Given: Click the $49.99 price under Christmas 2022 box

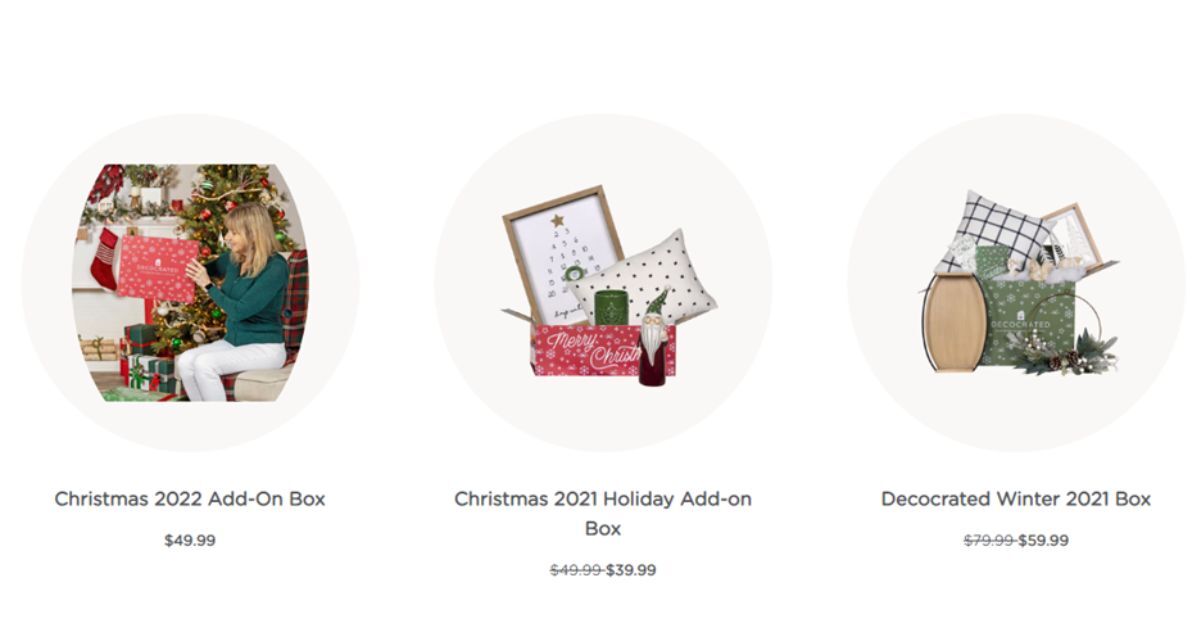Looking at the screenshot, I should coord(190,540).
